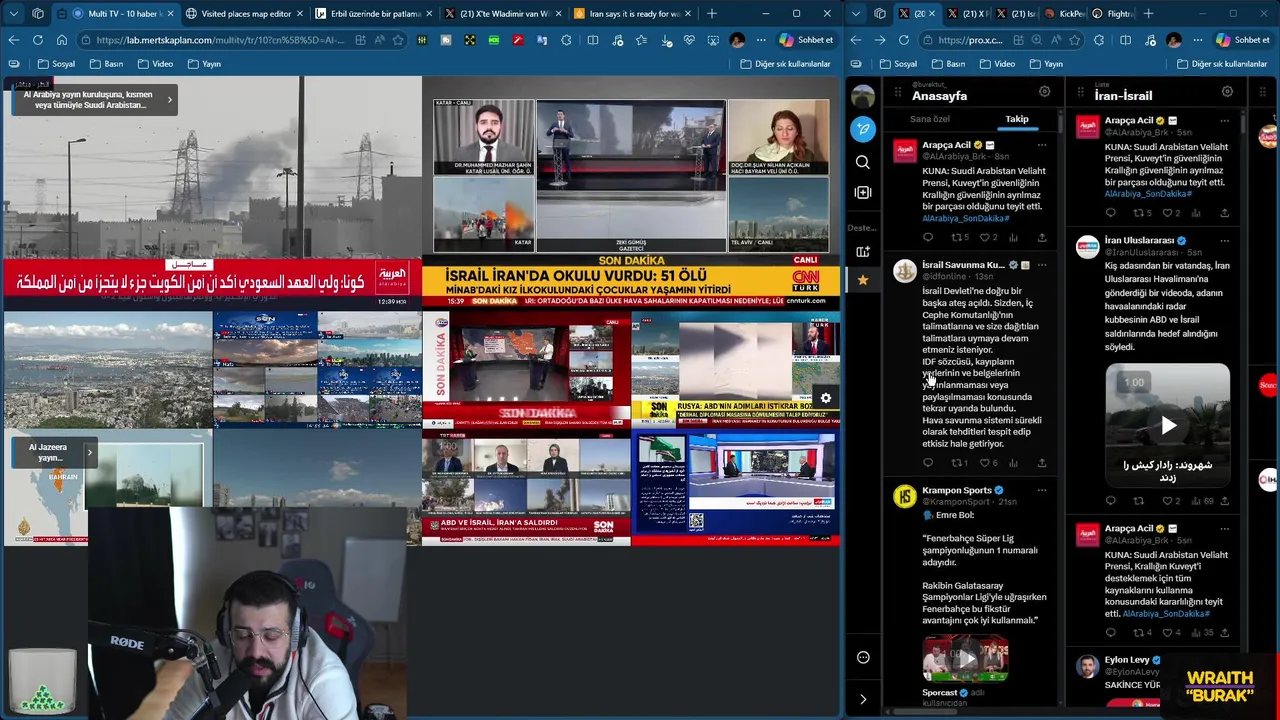
Task: Open extensions icon in X Pro browser toolbar
Action: (1099, 40)
